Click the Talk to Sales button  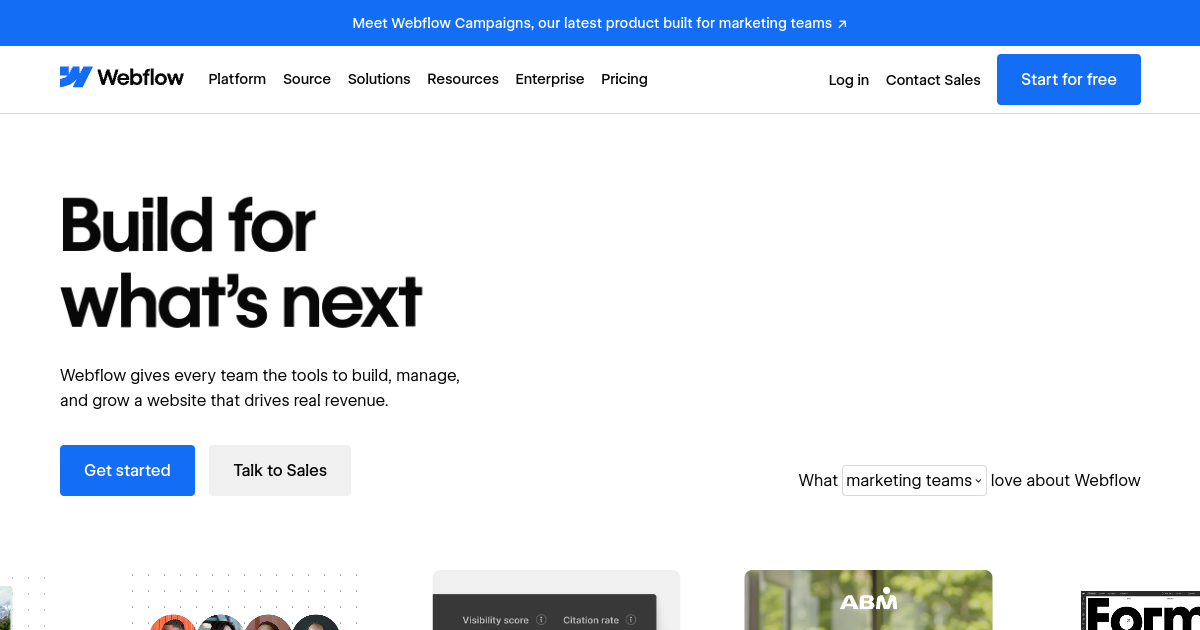point(280,470)
